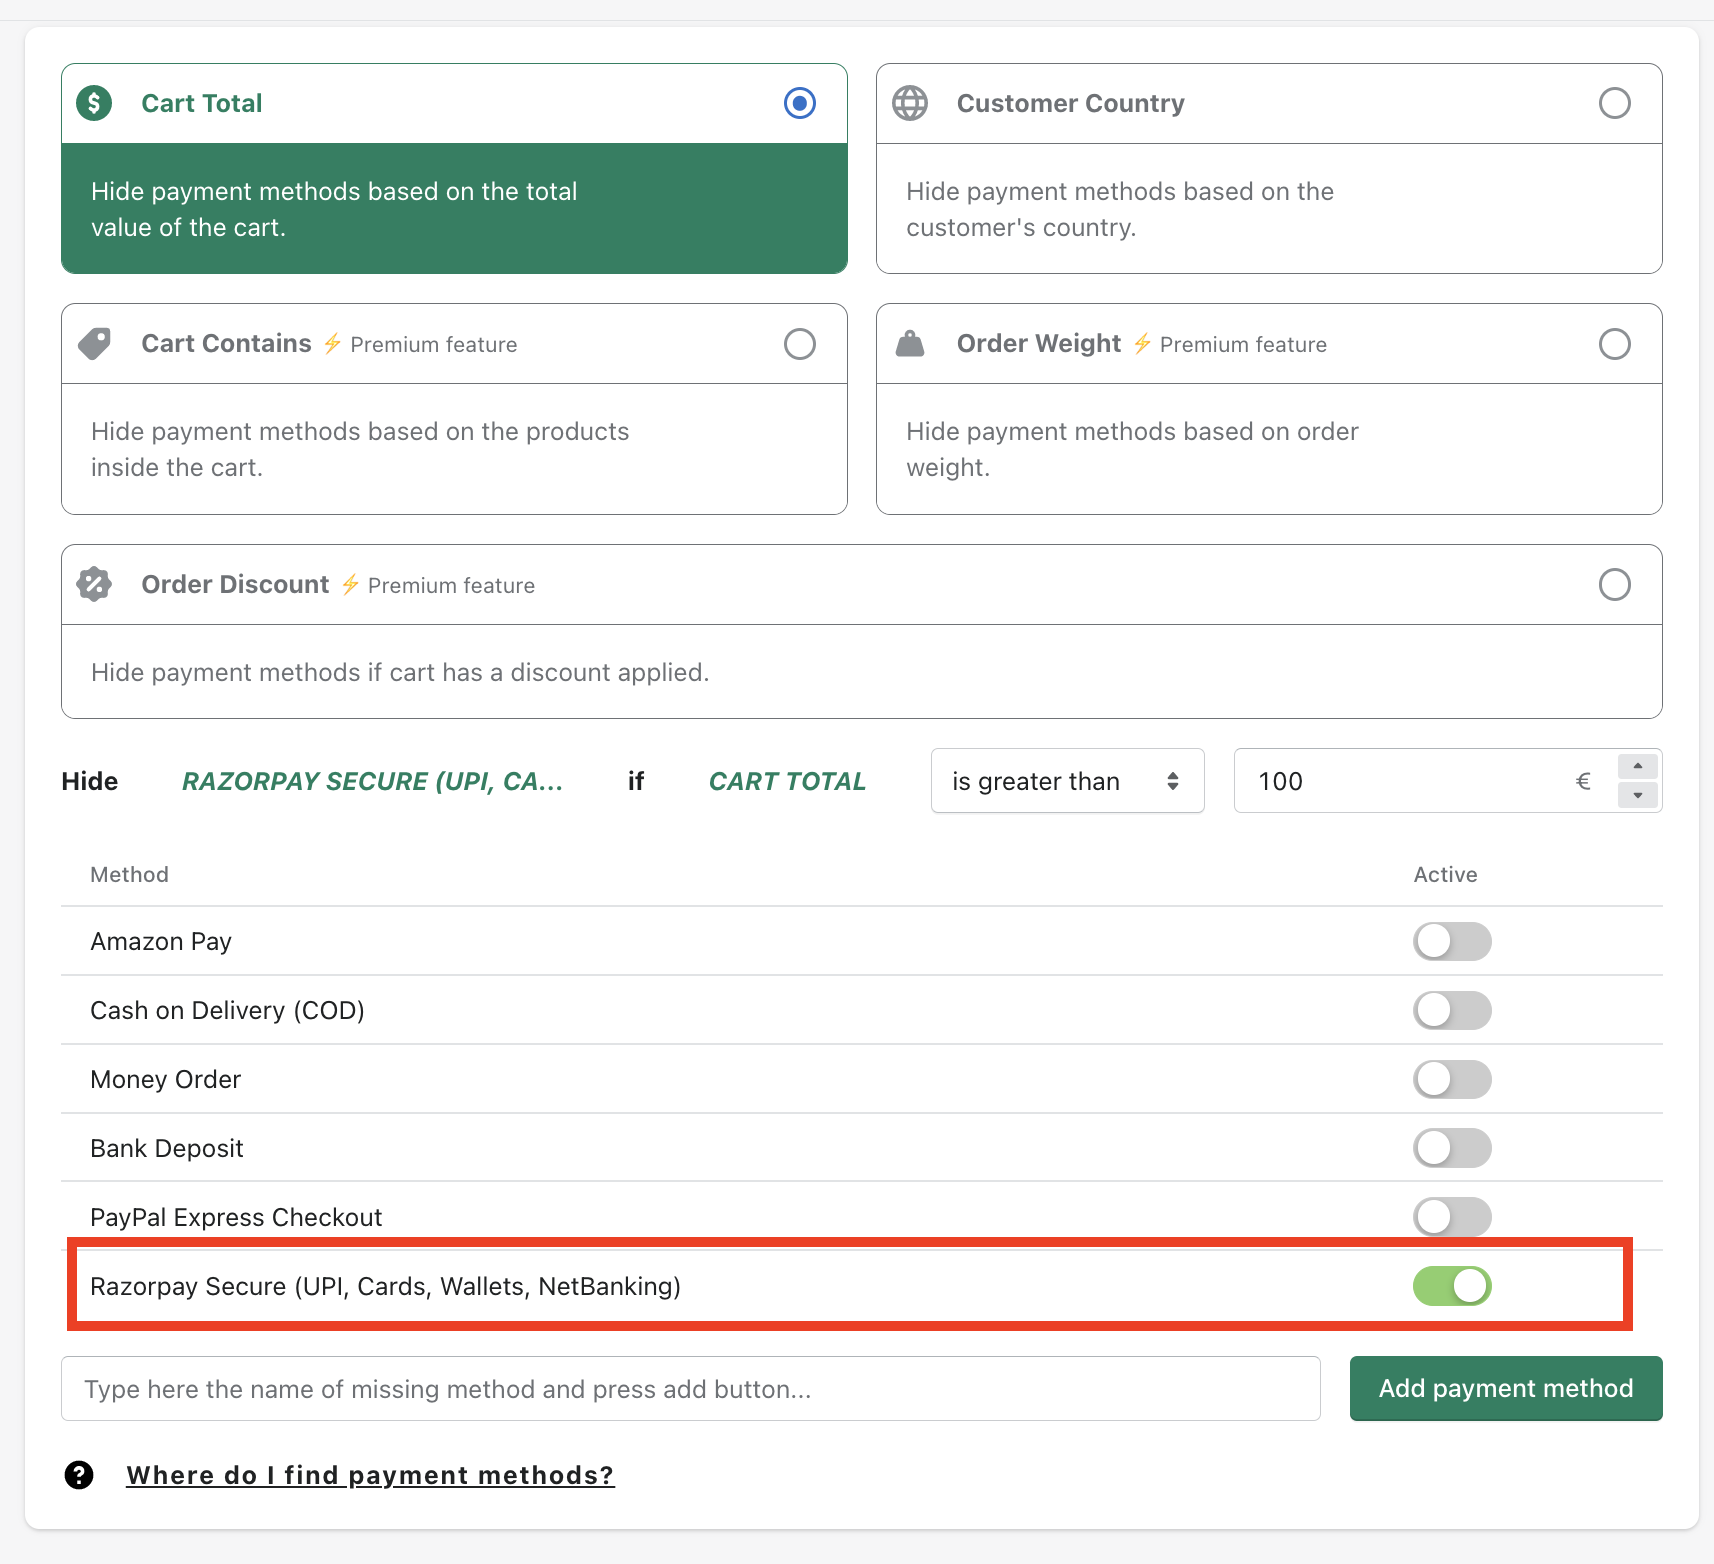
Task: Click the euro currency symbol
Action: tap(1583, 781)
